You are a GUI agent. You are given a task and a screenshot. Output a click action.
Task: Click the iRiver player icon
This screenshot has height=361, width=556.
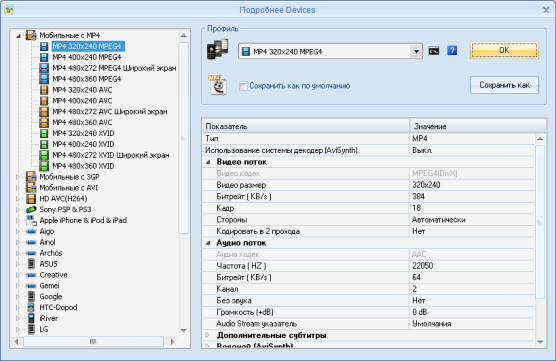click(31, 318)
